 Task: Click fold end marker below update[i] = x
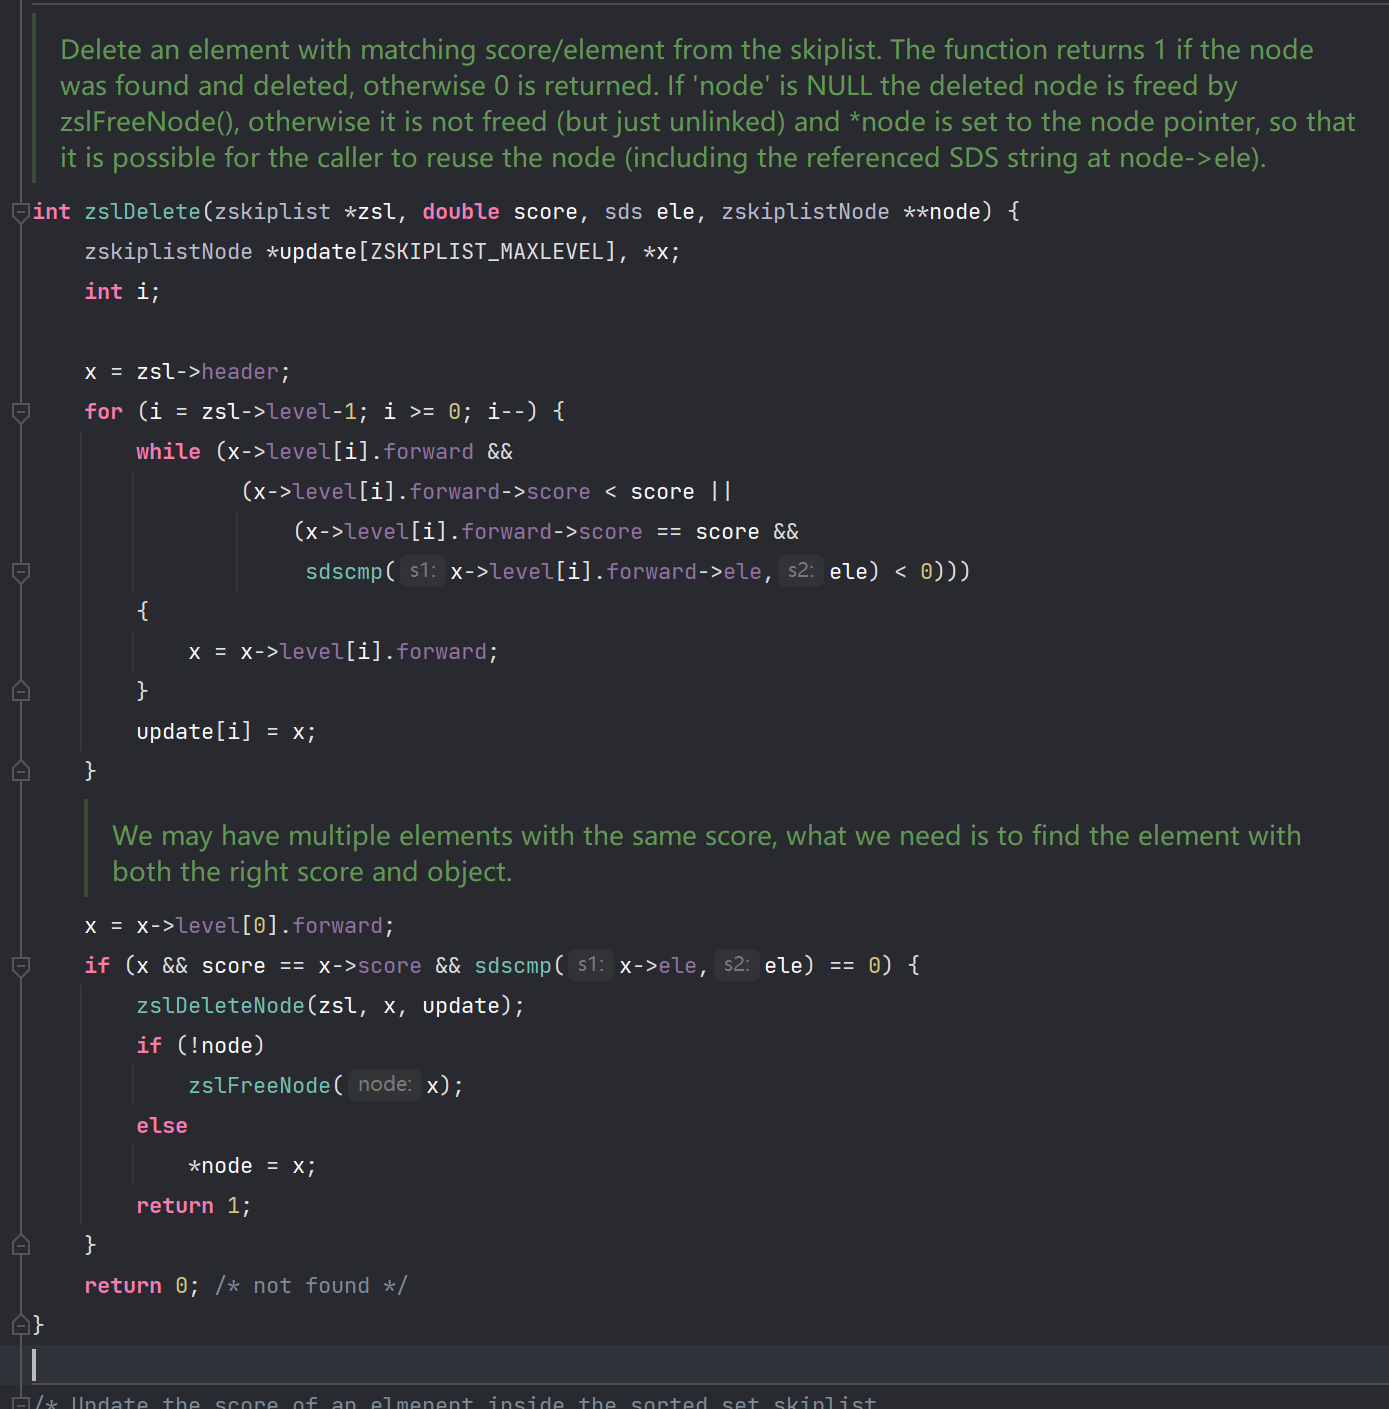[20, 772]
